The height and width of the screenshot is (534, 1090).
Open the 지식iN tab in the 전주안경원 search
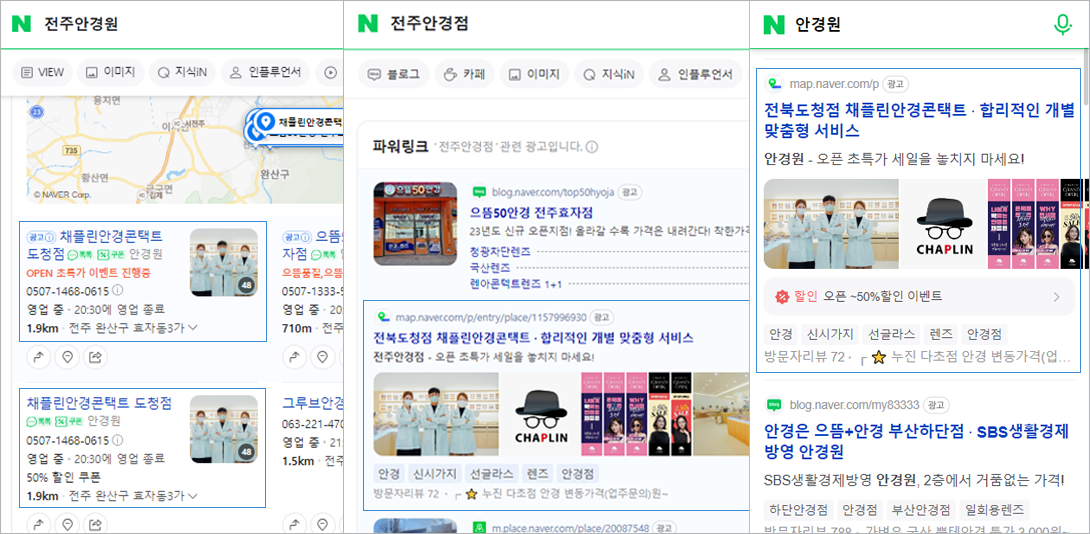183,72
